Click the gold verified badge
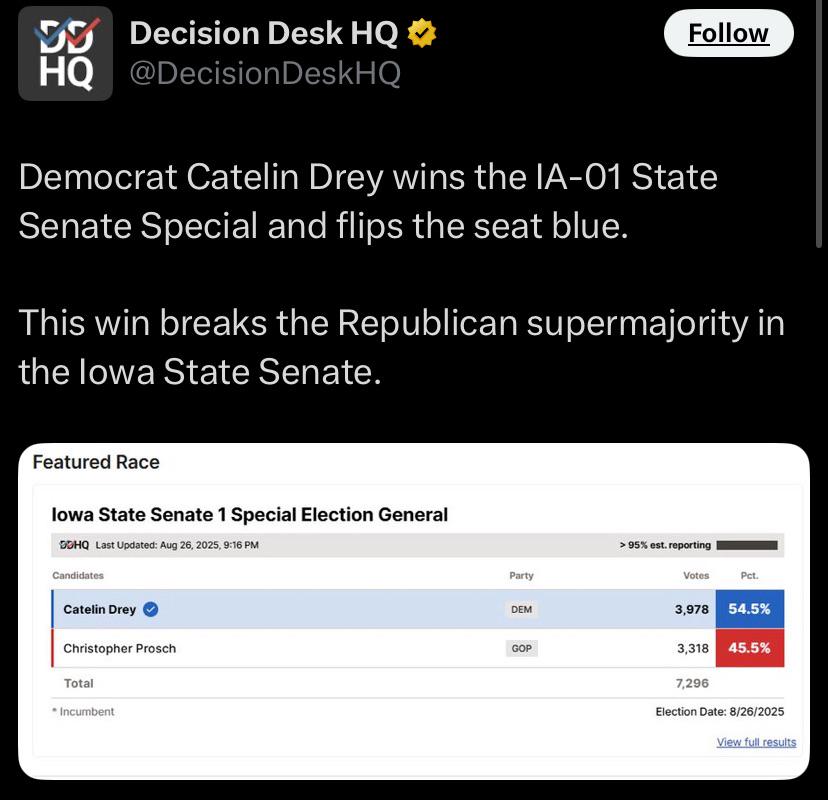Image resolution: width=828 pixels, height=800 pixels. (x=424, y=35)
